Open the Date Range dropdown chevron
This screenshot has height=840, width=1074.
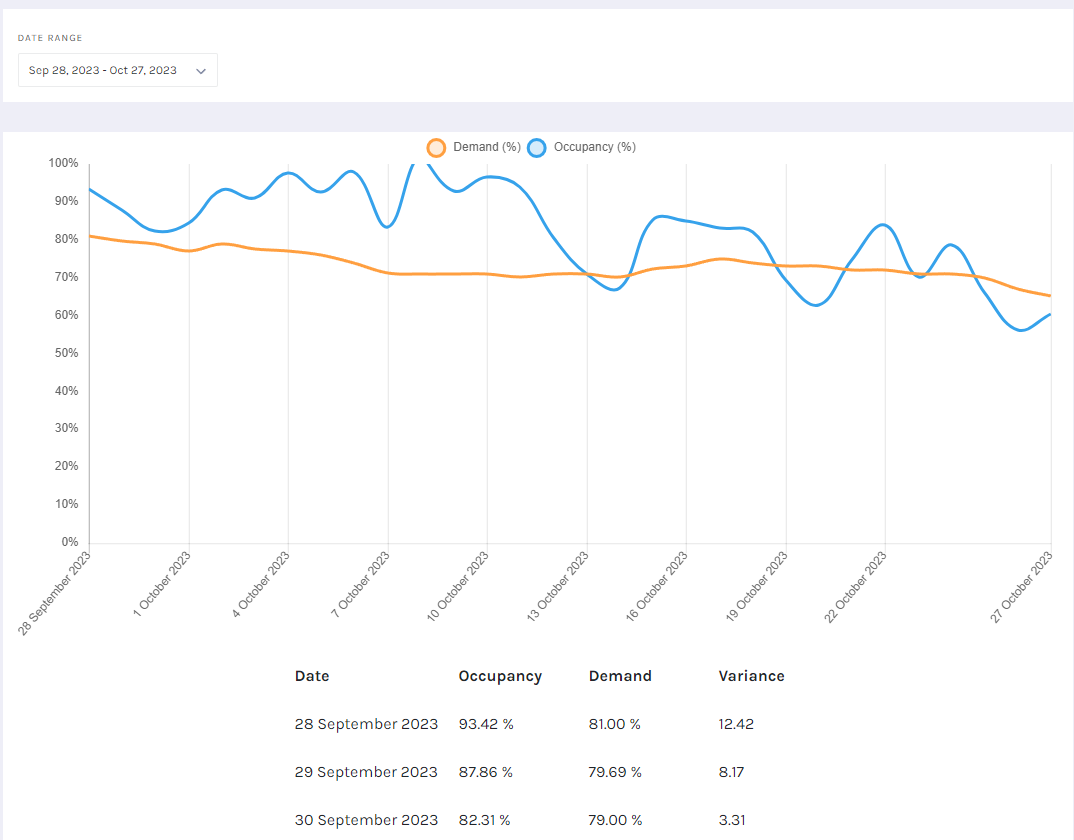coord(201,71)
